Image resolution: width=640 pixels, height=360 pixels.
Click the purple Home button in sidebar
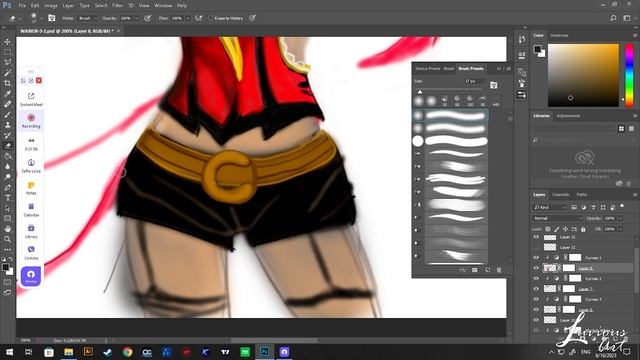click(31, 276)
